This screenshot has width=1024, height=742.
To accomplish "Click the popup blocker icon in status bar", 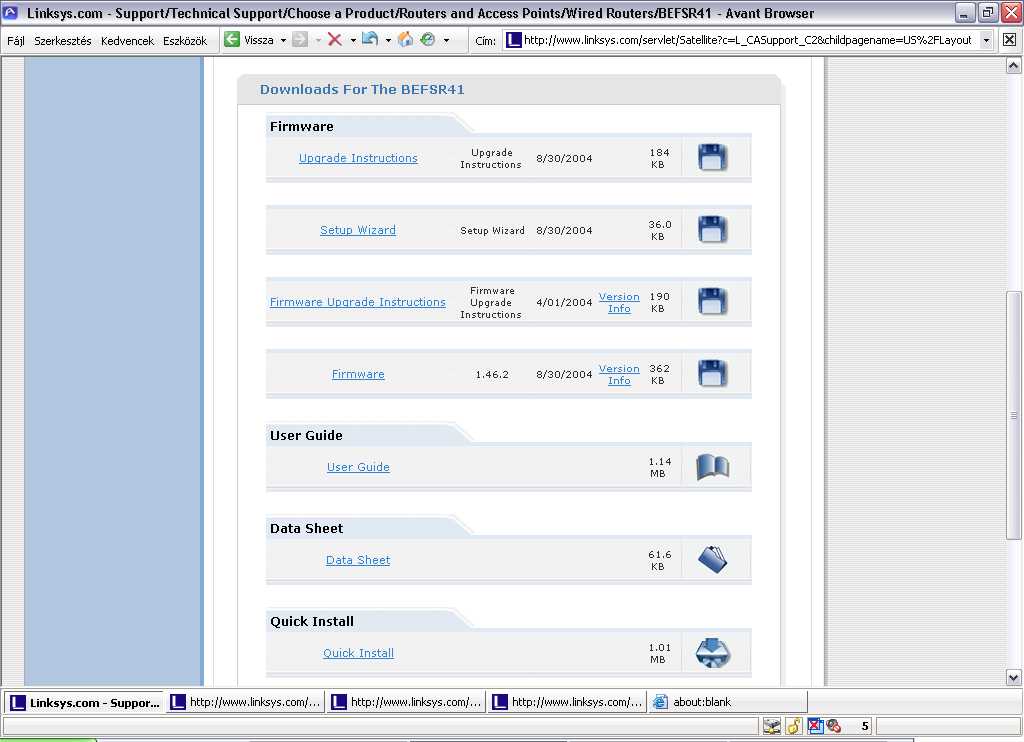I will 815,726.
